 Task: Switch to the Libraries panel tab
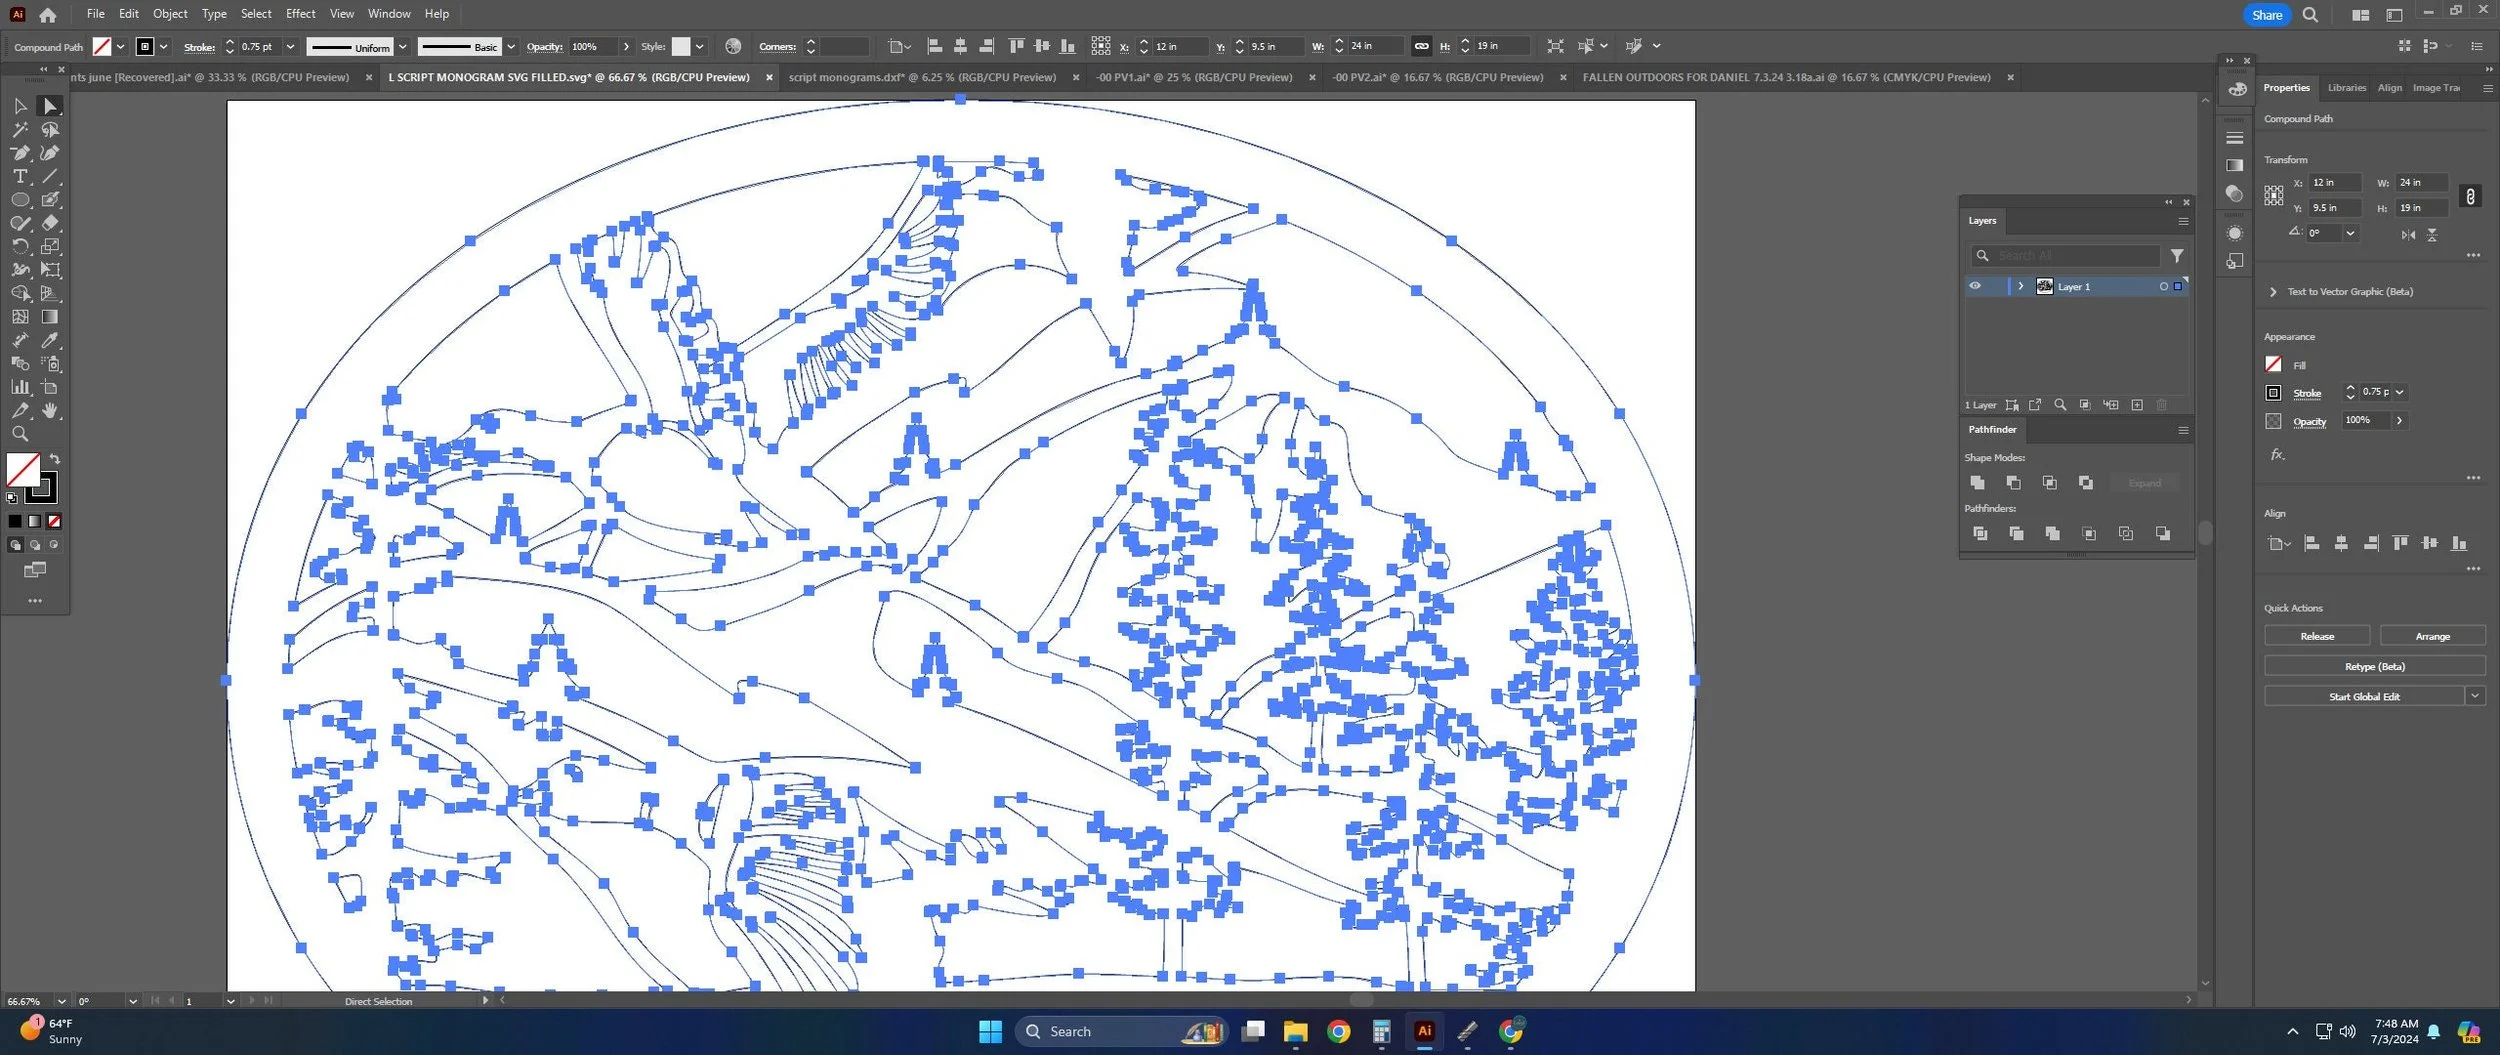click(2346, 88)
